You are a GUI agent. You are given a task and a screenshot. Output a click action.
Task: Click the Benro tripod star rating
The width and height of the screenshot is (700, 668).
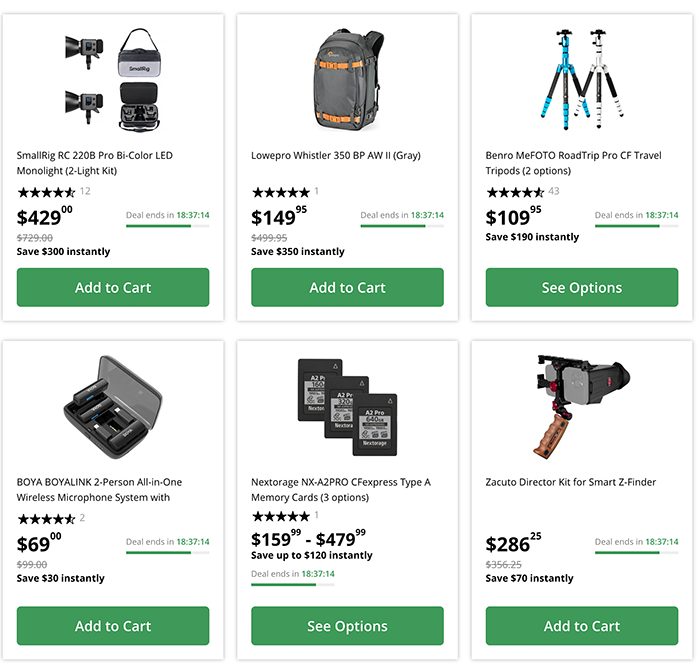(x=515, y=192)
